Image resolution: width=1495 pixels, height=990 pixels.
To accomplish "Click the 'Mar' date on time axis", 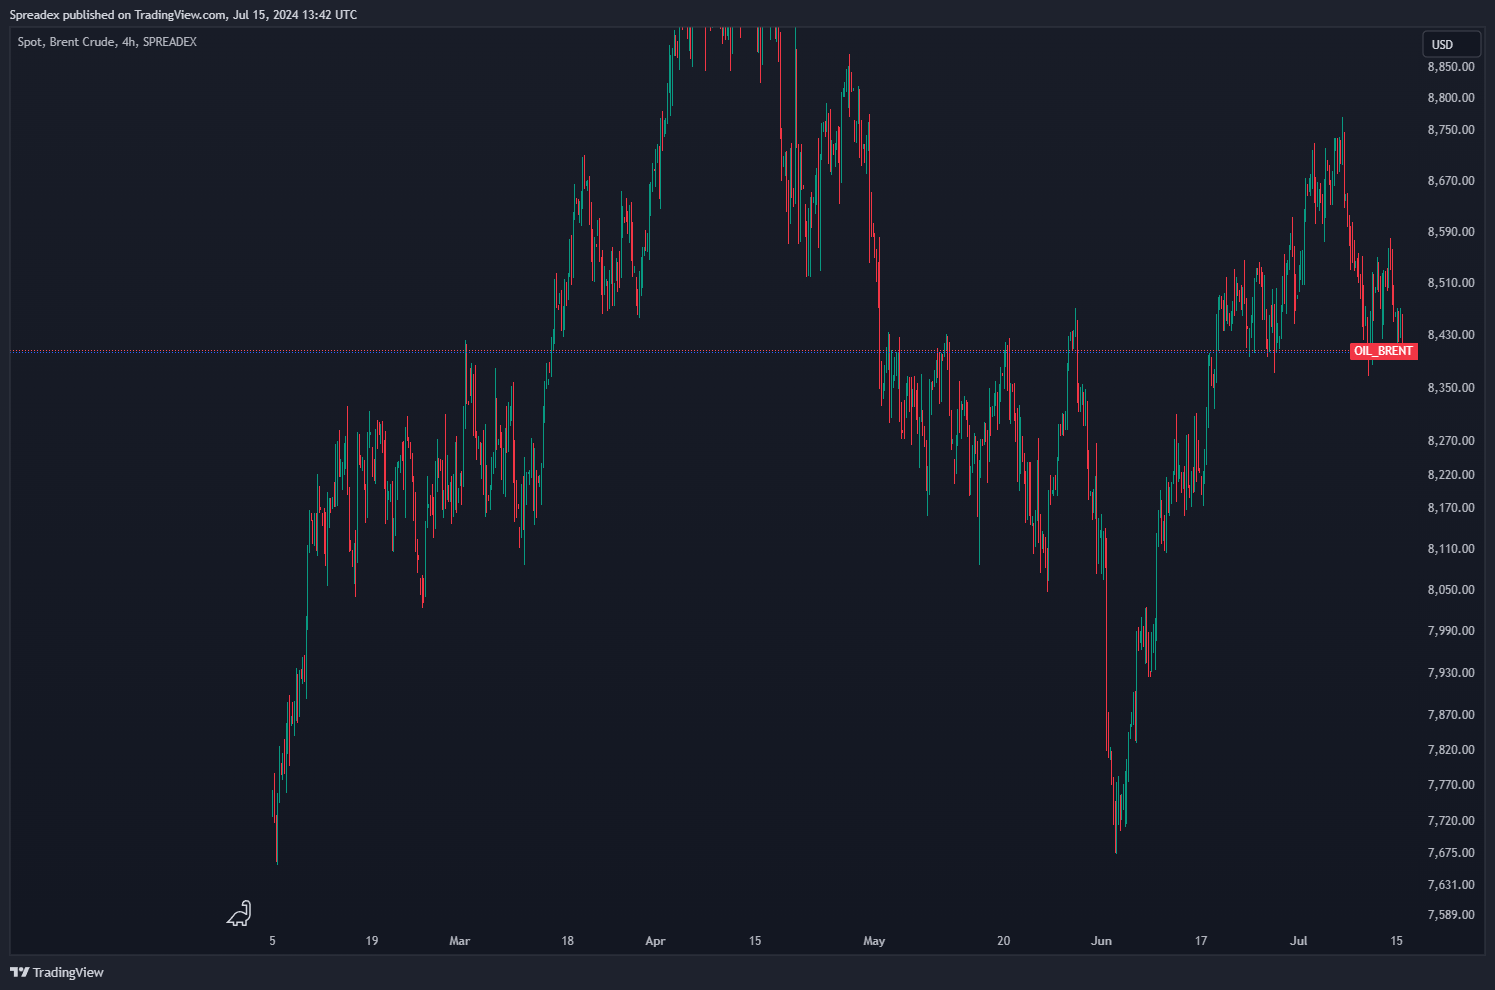I will [x=460, y=941].
